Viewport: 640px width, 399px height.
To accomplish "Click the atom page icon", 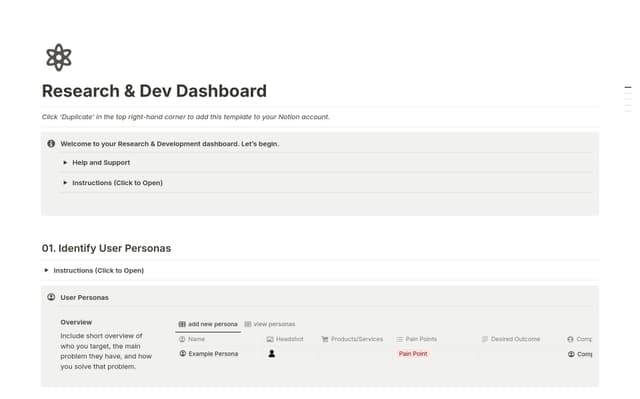I will [x=59, y=58].
